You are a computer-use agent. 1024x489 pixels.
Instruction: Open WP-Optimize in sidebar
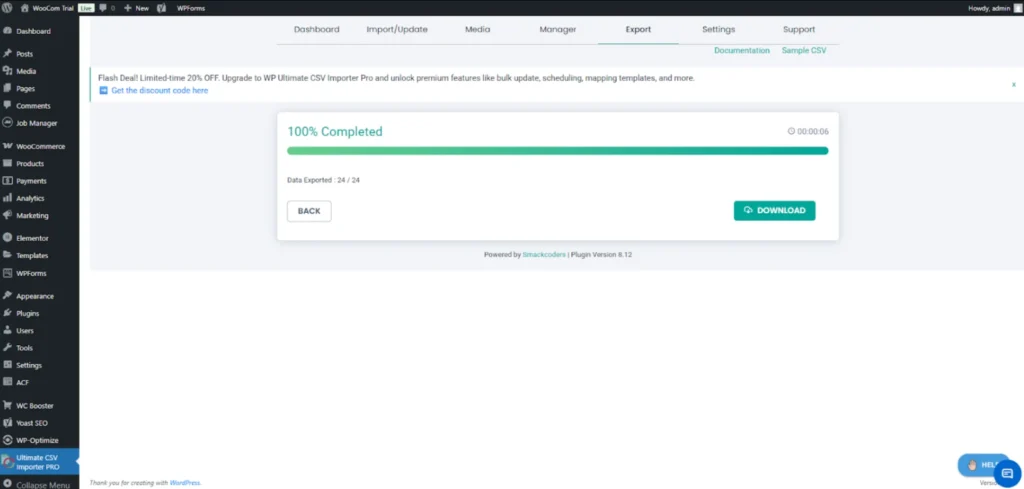pyautogui.click(x=39, y=440)
